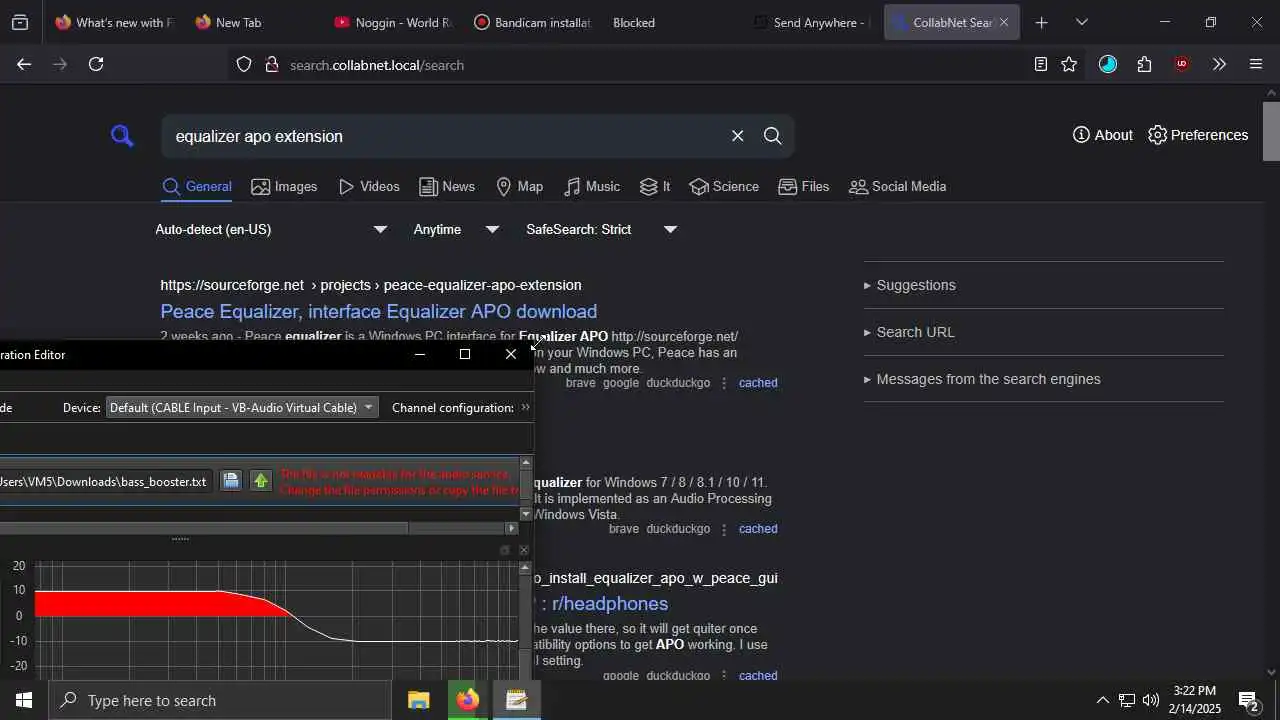
Task: Click the site security padlock icon
Action: pos(271,65)
